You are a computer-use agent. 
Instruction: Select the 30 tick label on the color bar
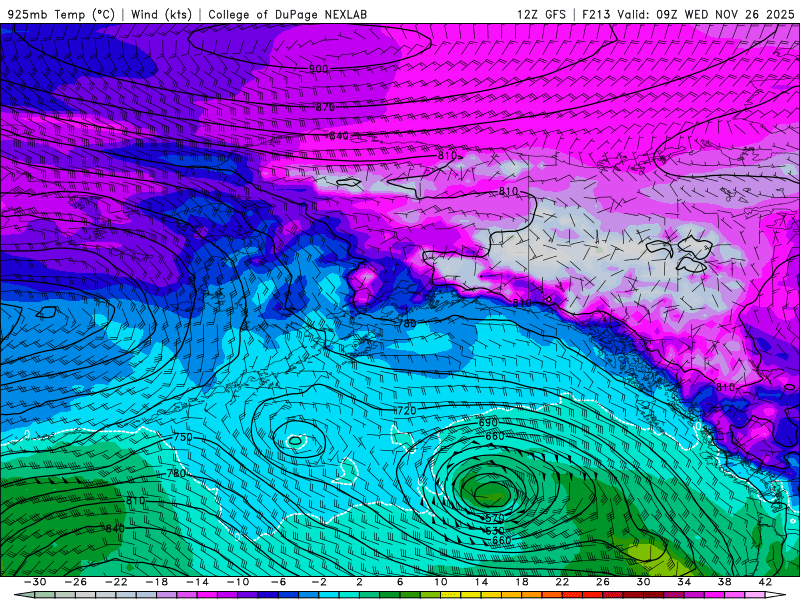coord(643,582)
